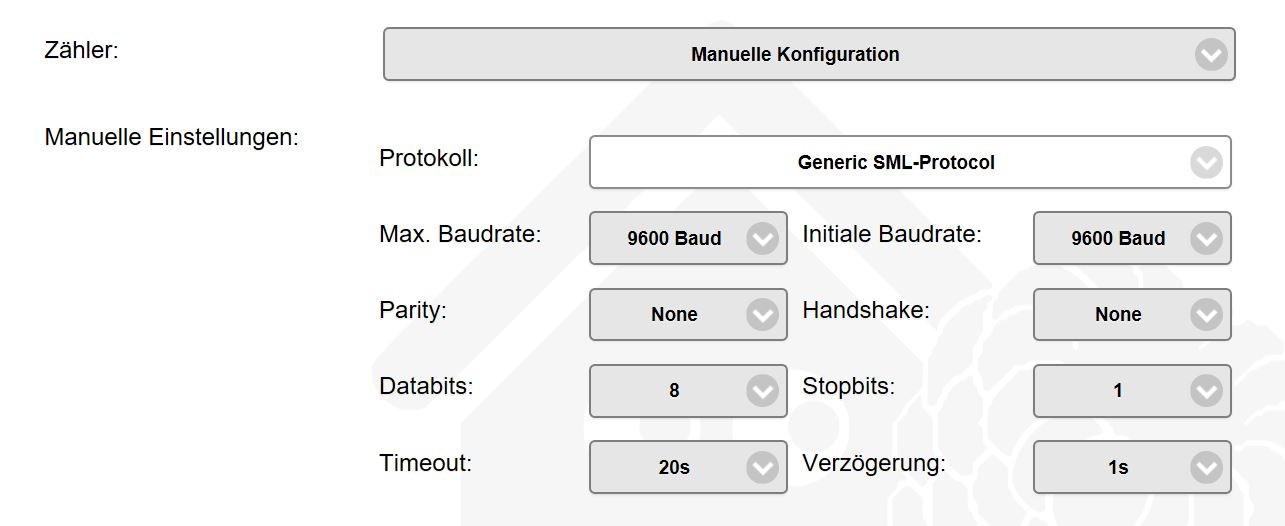Click the Max. Baudrate chevron arrow icon
This screenshot has height=526, width=1285.
pyautogui.click(x=762, y=239)
